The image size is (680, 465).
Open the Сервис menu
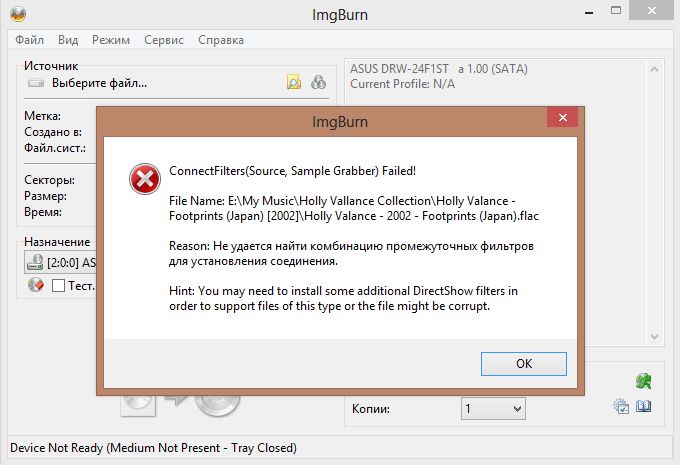164,40
